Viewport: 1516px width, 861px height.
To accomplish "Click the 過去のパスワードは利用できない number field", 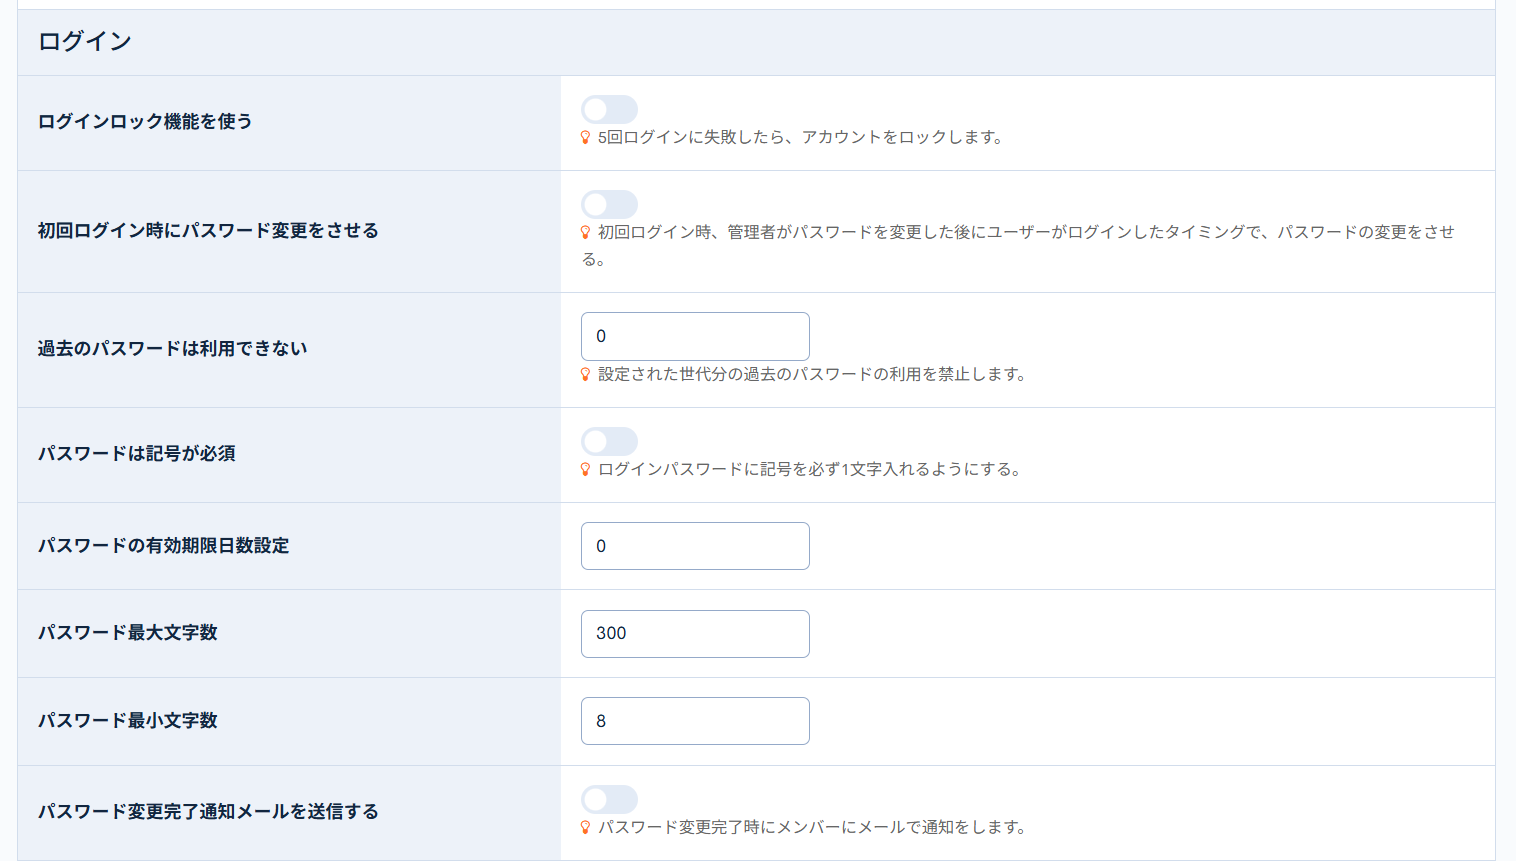I will (695, 336).
